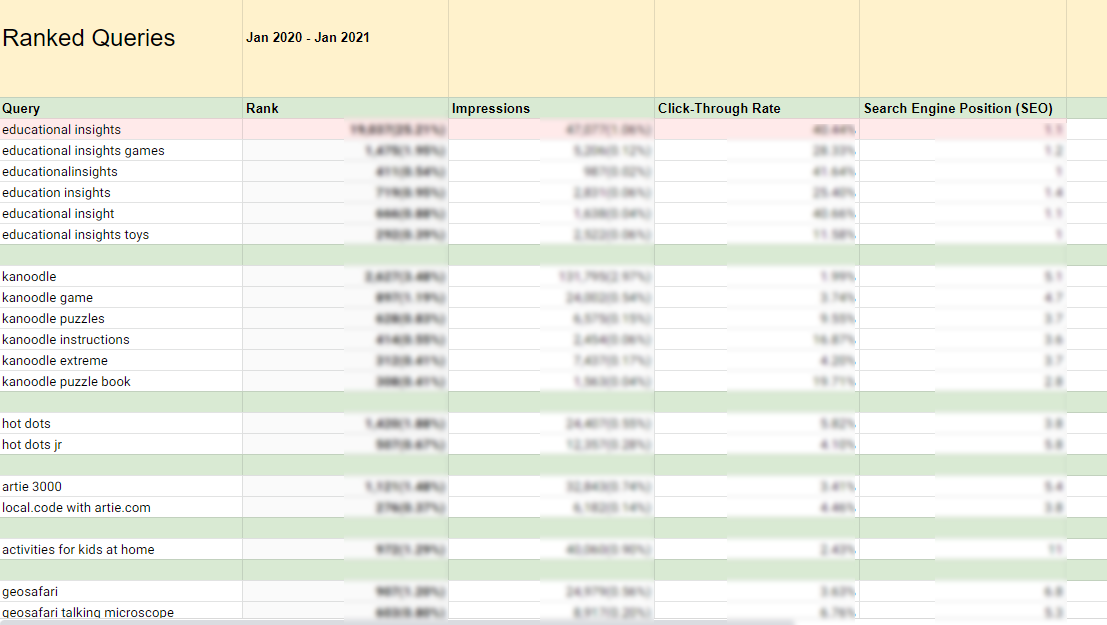Image resolution: width=1107 pixels, height=625 pixels.
Task: Select the 'kanoodle instructions' query cell
Action: tap(121, 339)
